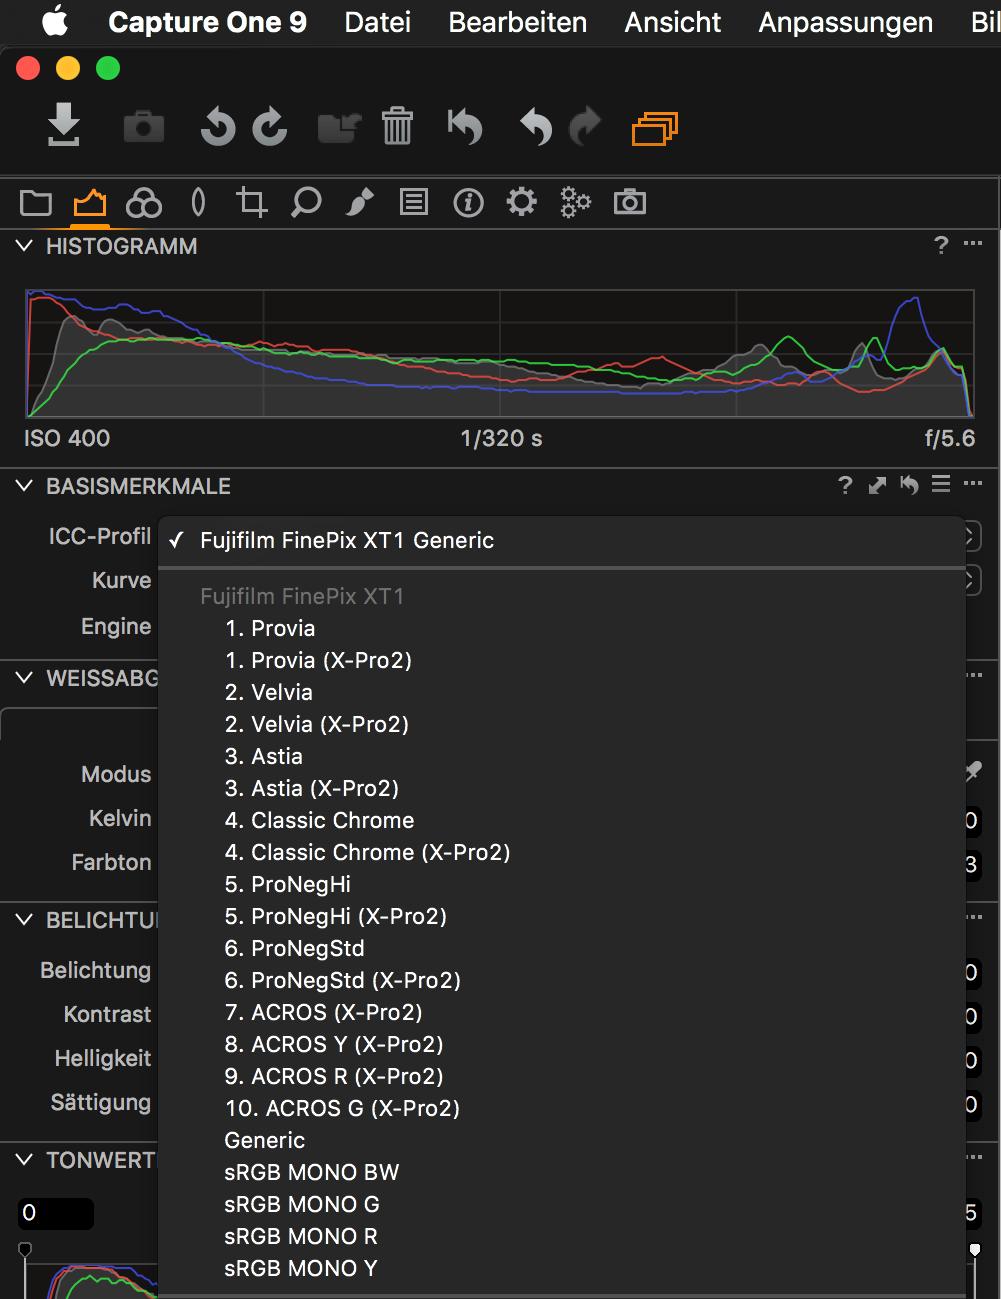Open Basismerkmale panel options dots
Viewport: 1001px width, 1299px height.
(x=973, y=484)
